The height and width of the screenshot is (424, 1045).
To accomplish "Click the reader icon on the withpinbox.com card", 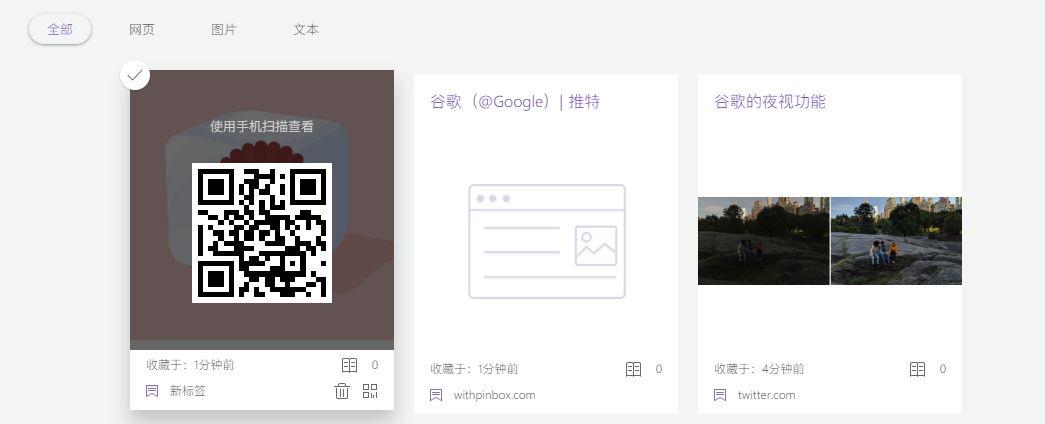I will [633, 369].
